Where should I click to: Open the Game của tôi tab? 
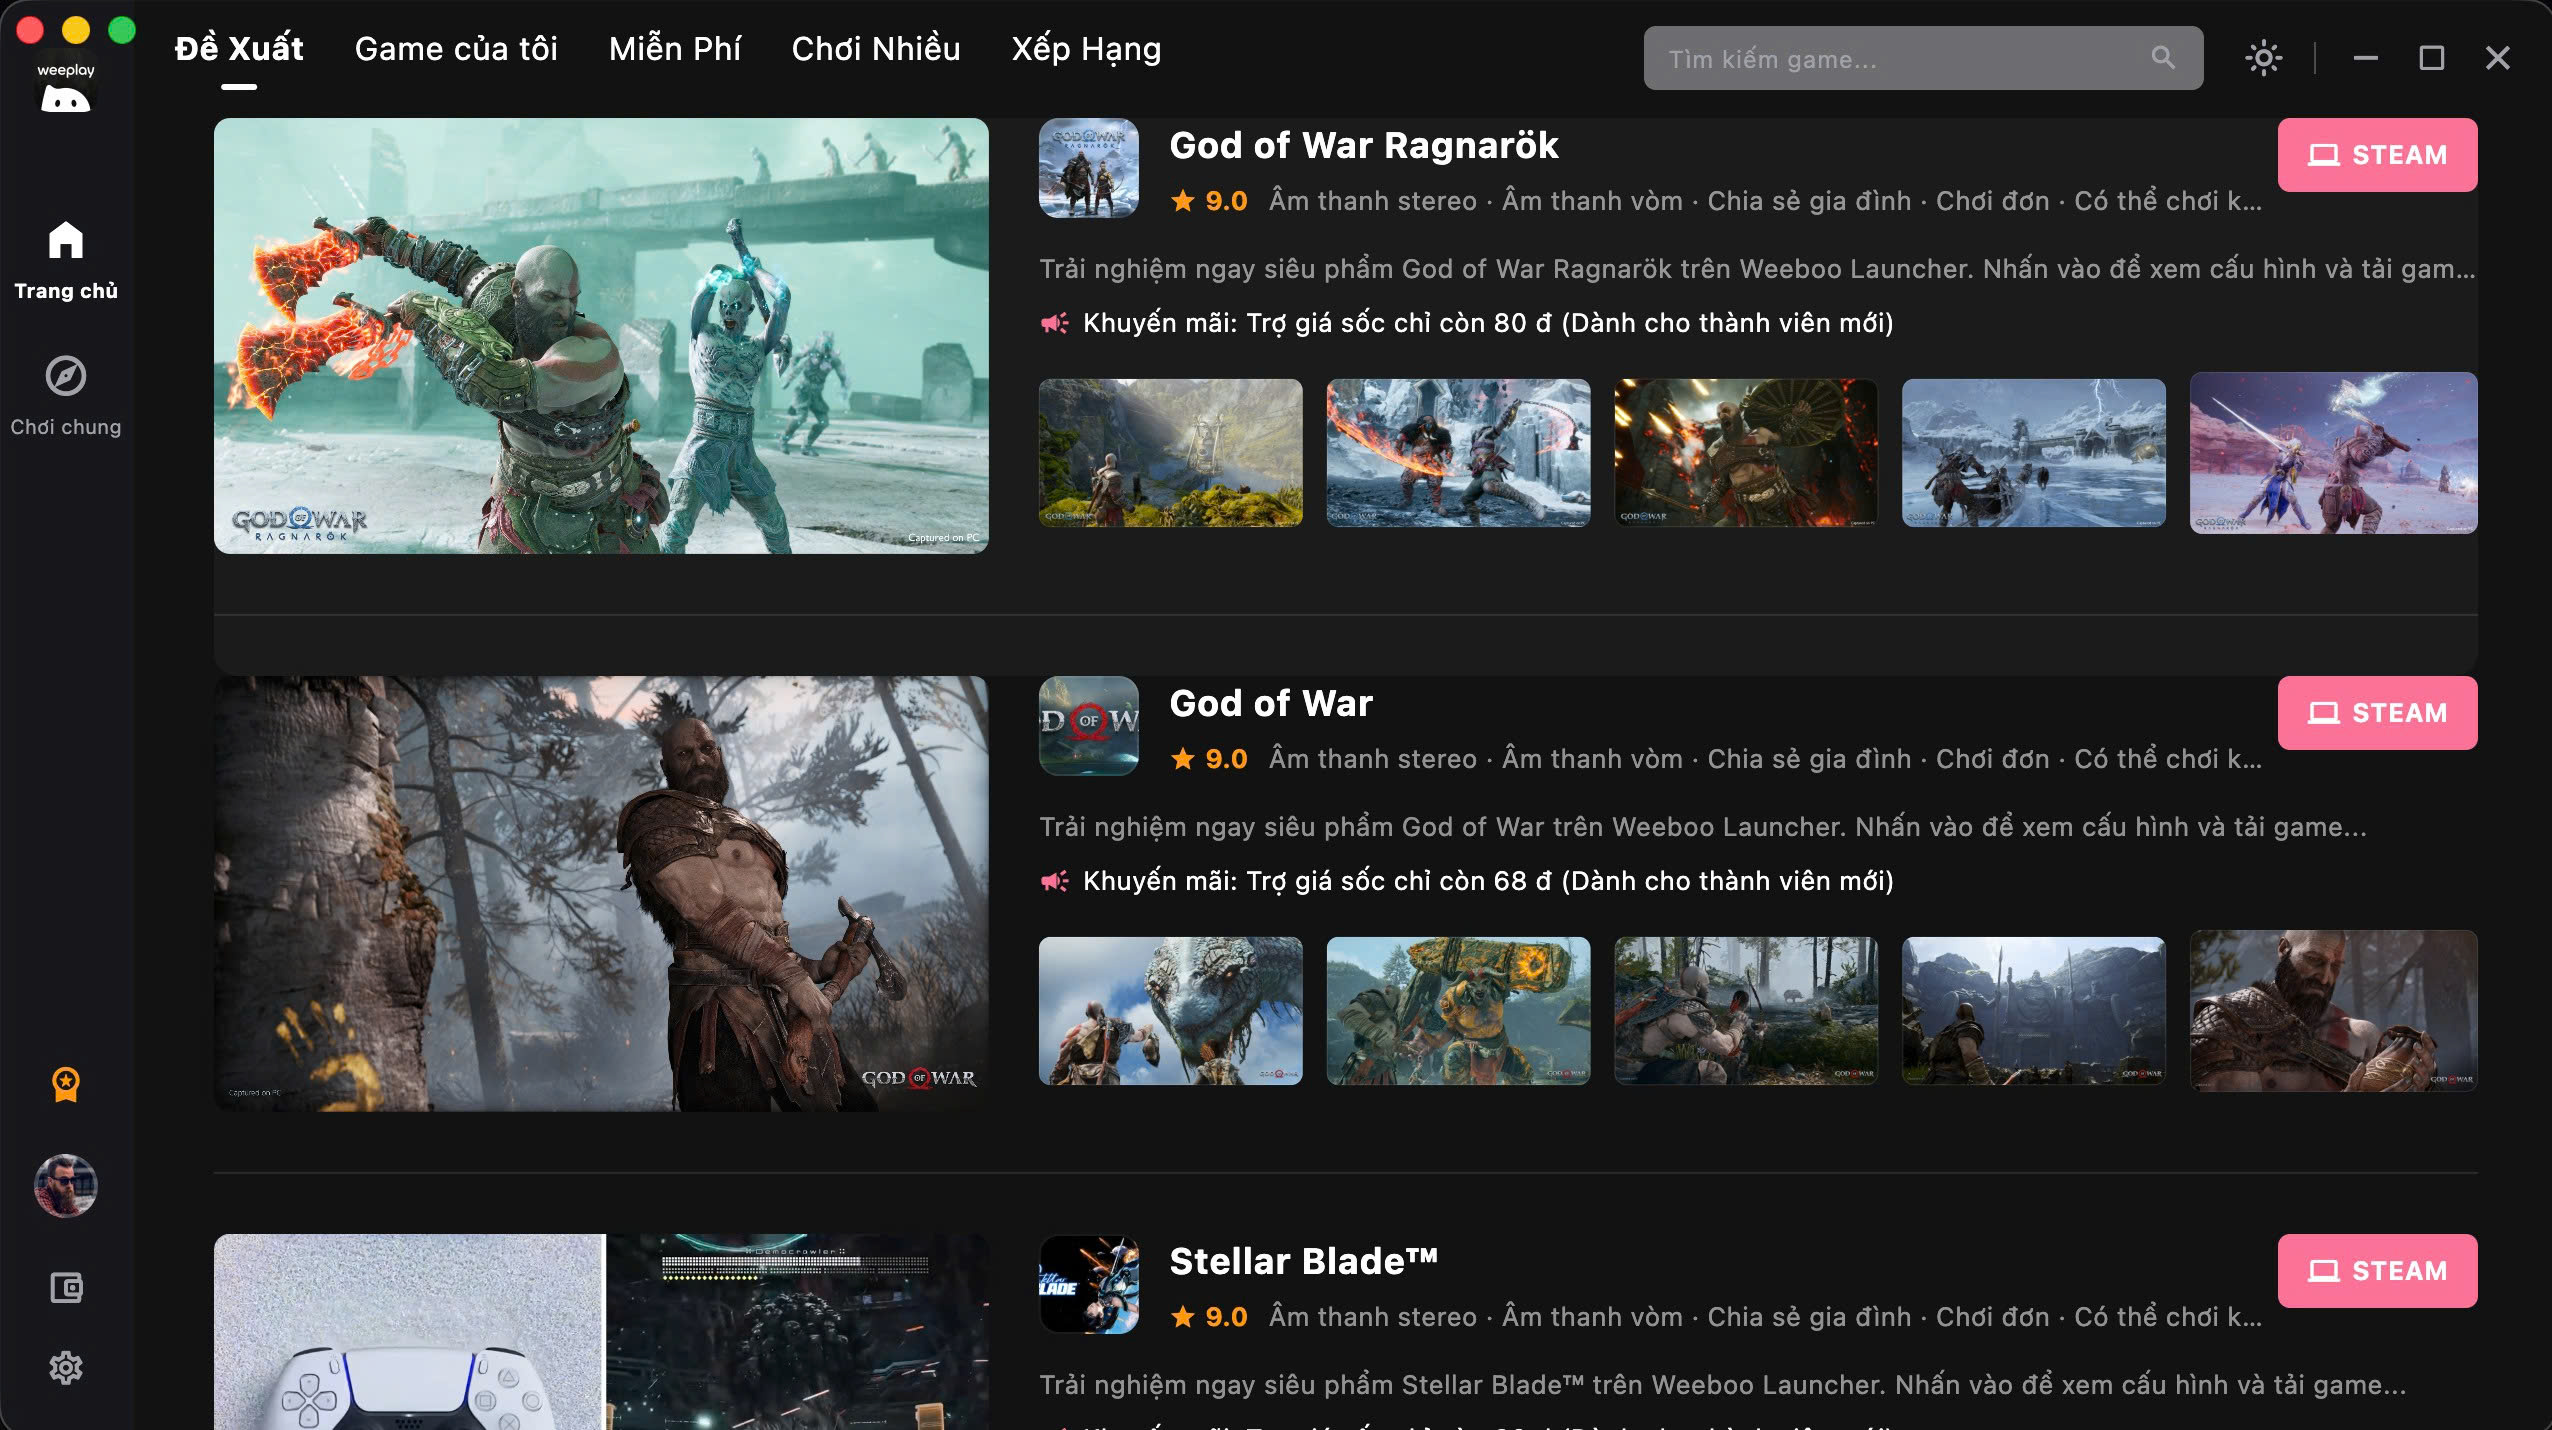coord(456,48)
